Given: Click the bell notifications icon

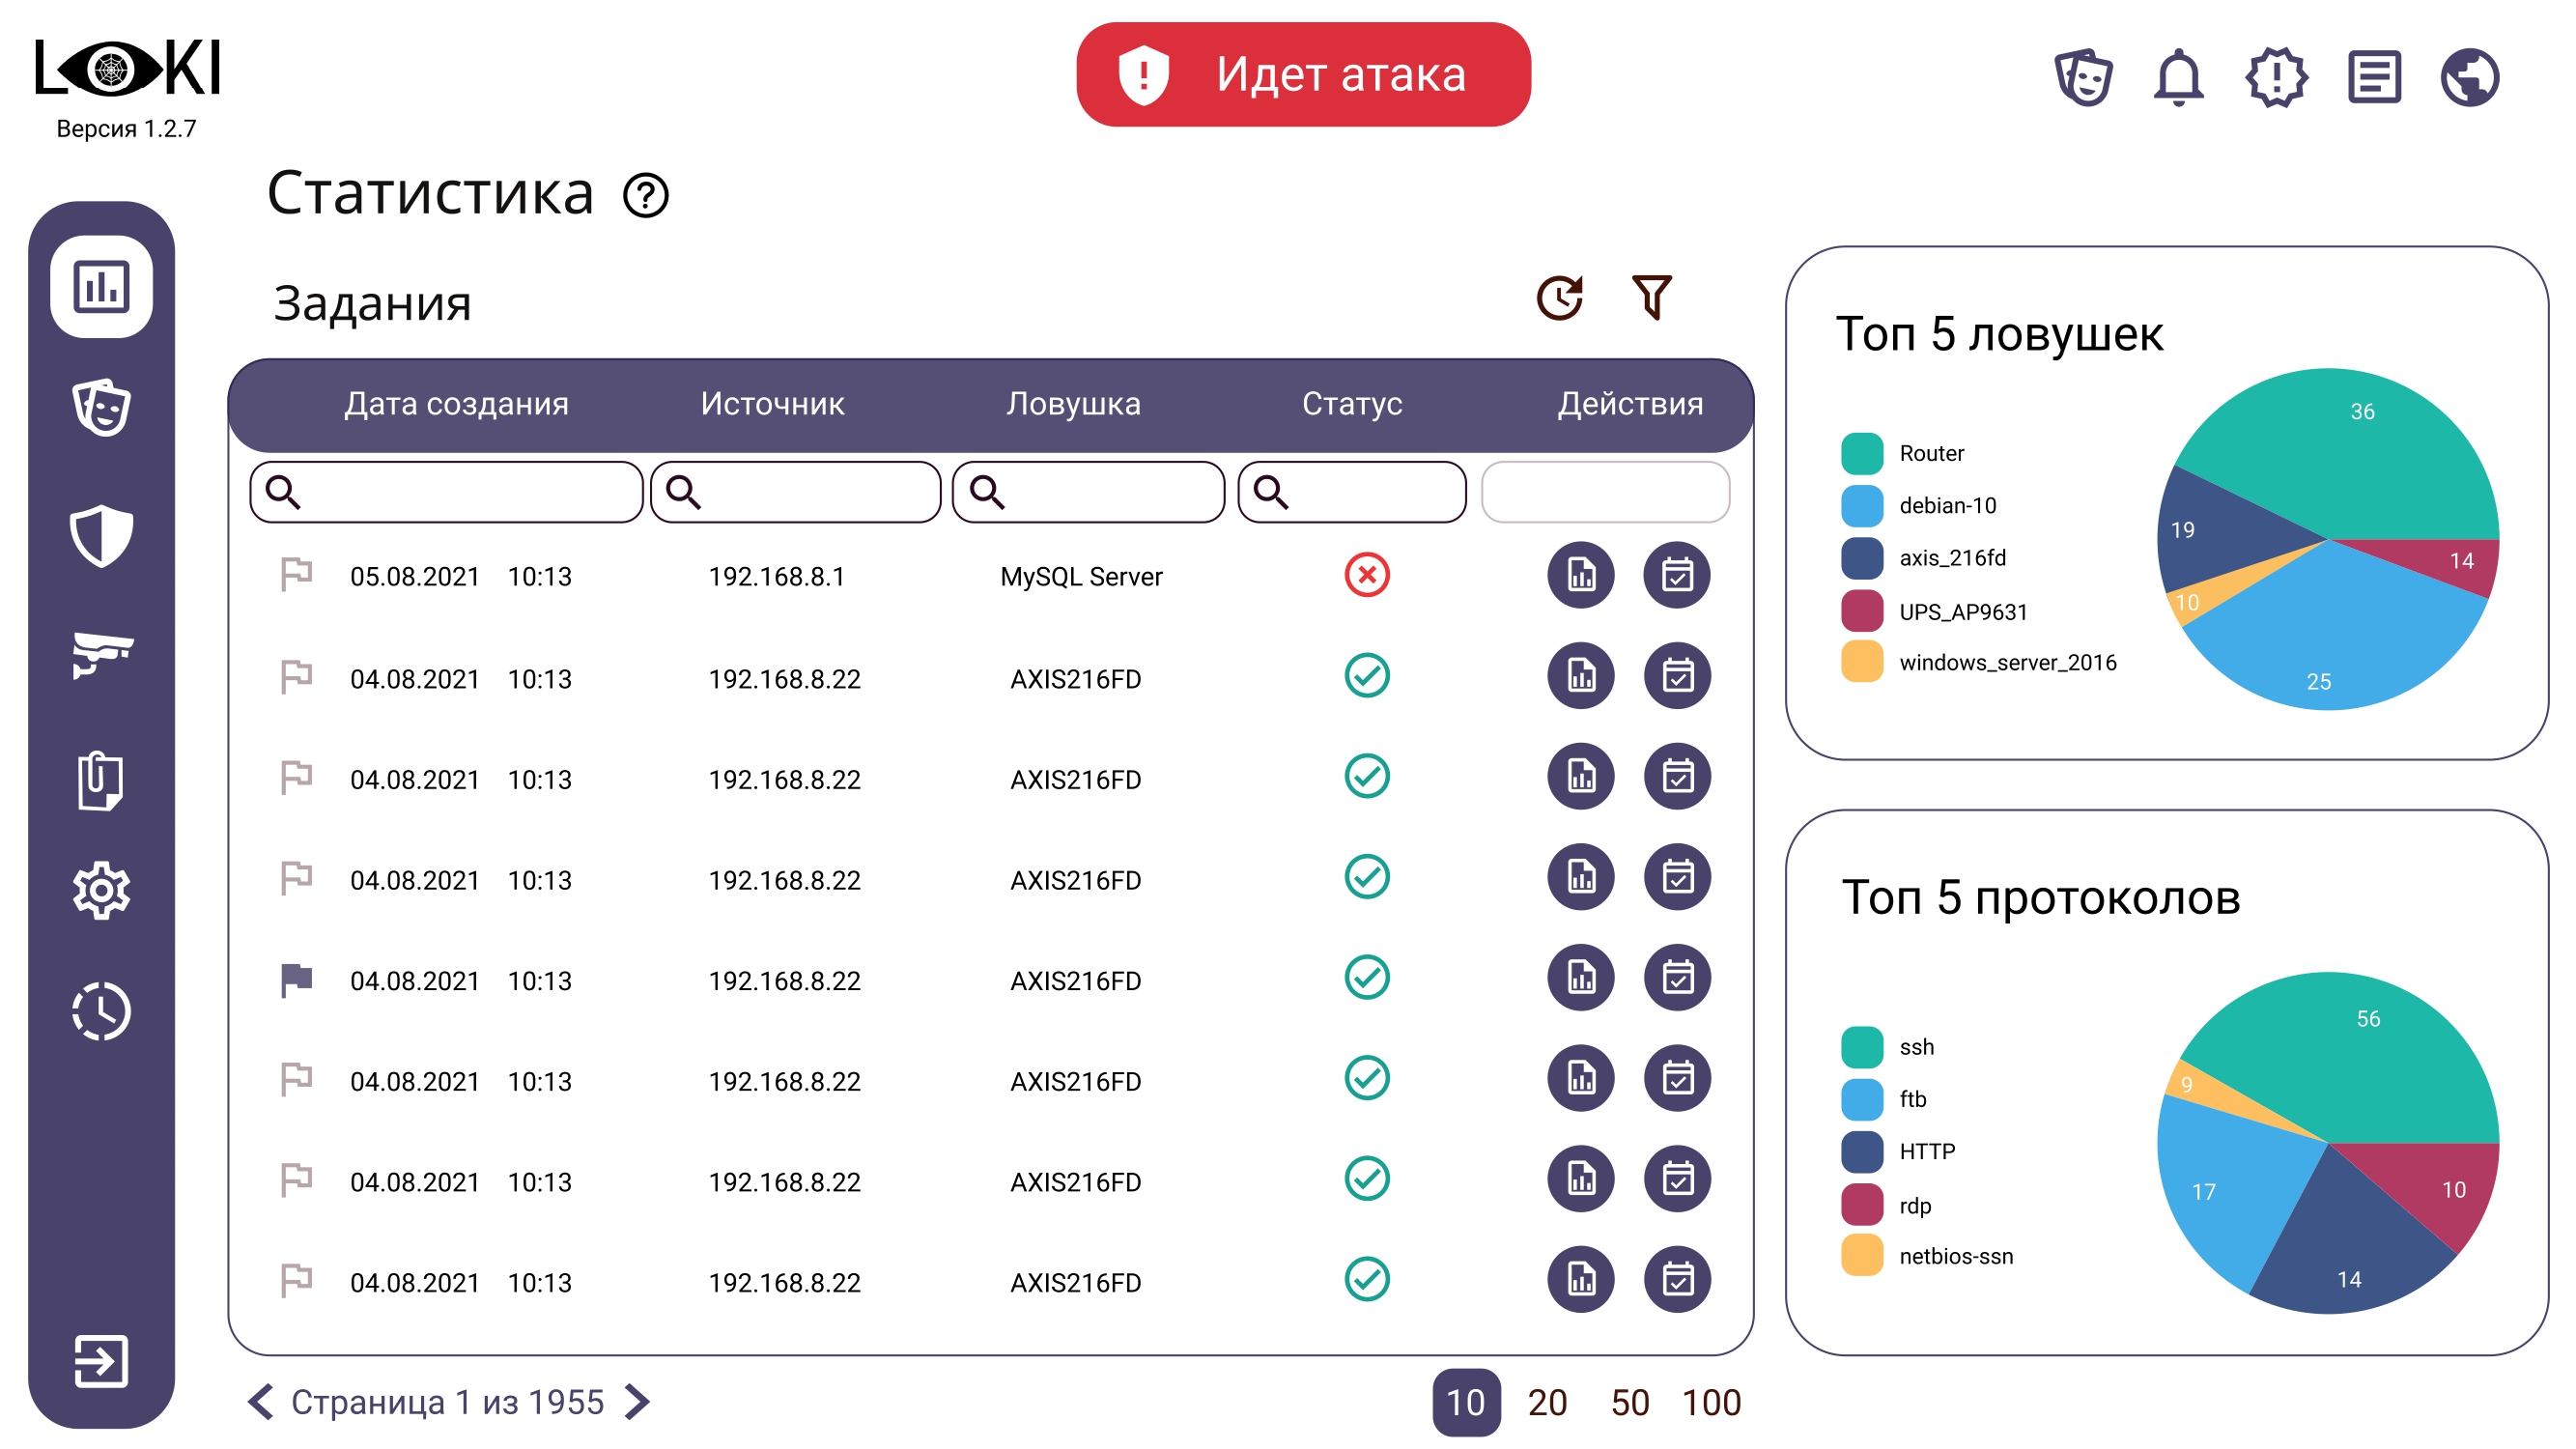Looking at the screenshot, I should (x=2177, y=77).
